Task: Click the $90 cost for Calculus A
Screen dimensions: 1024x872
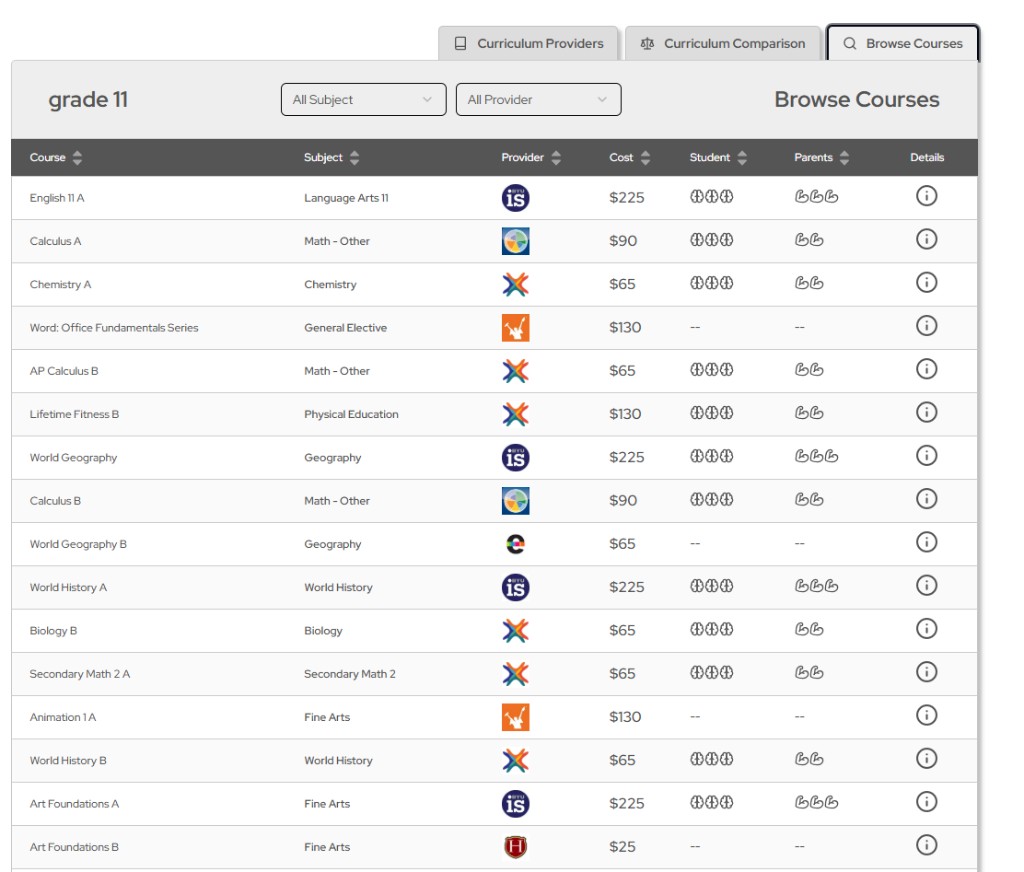Action: pos(623,241)
